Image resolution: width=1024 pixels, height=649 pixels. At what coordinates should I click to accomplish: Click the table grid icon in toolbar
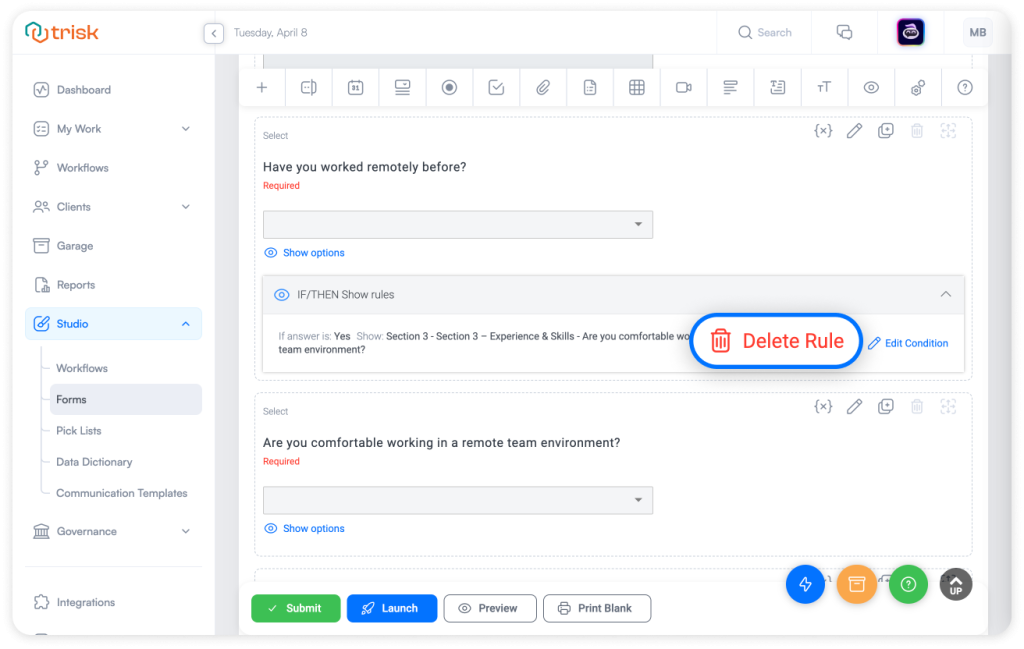tap(636, 88)
